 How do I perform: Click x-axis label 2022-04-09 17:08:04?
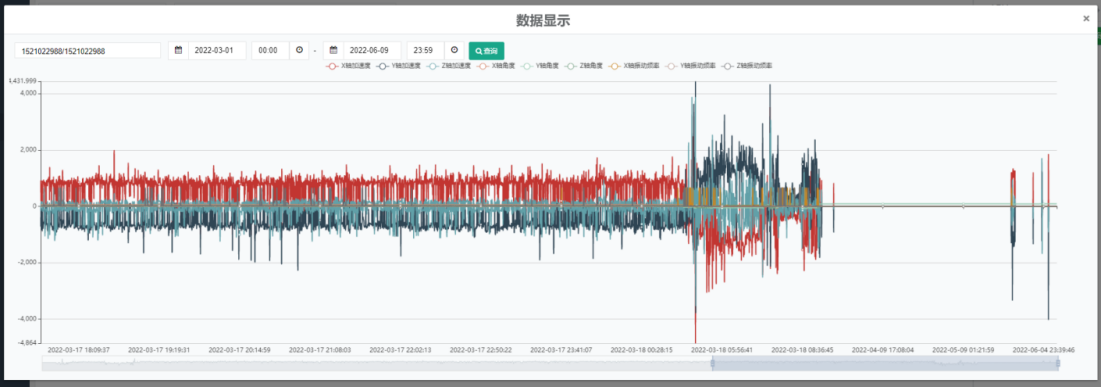coord(883,349)
